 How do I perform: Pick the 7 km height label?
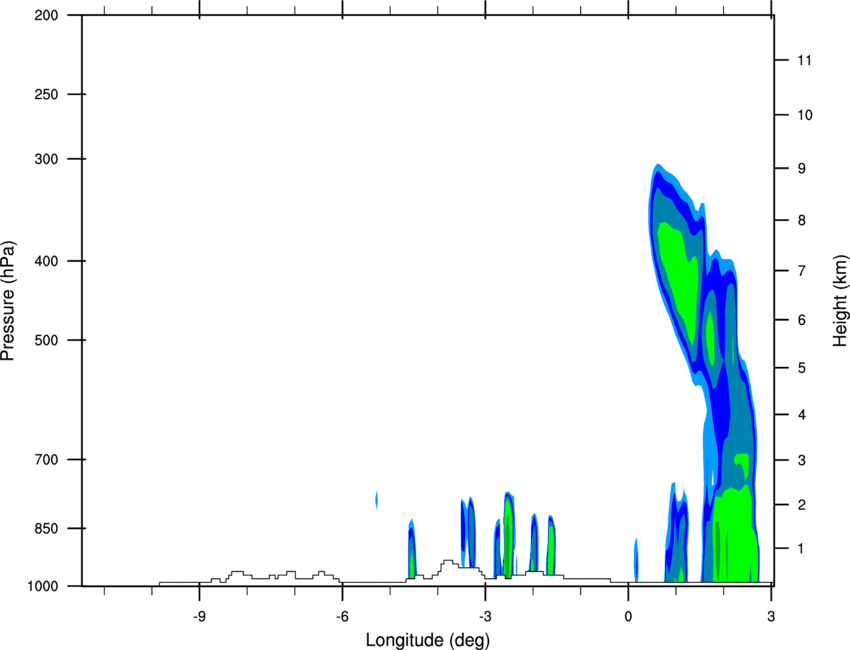tap(802, 270)
